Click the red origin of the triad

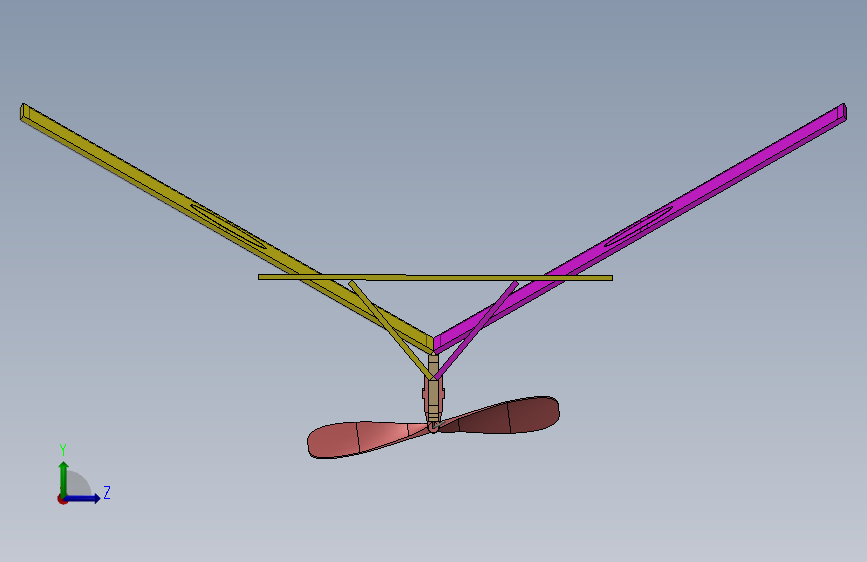pos(62,499)
